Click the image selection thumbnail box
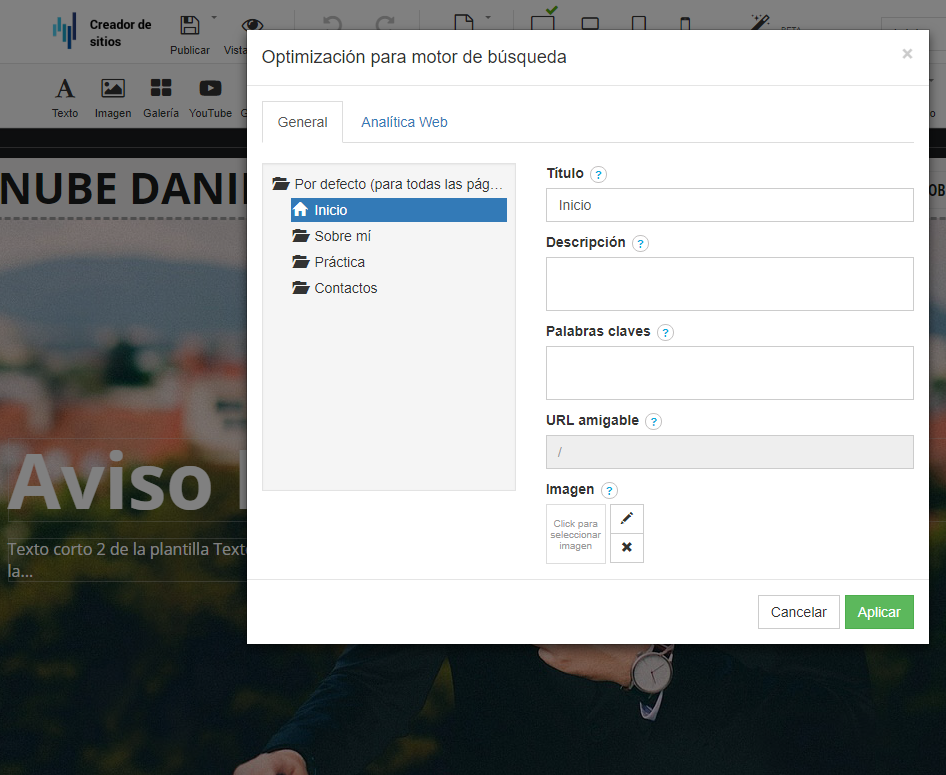 [576, 534]
